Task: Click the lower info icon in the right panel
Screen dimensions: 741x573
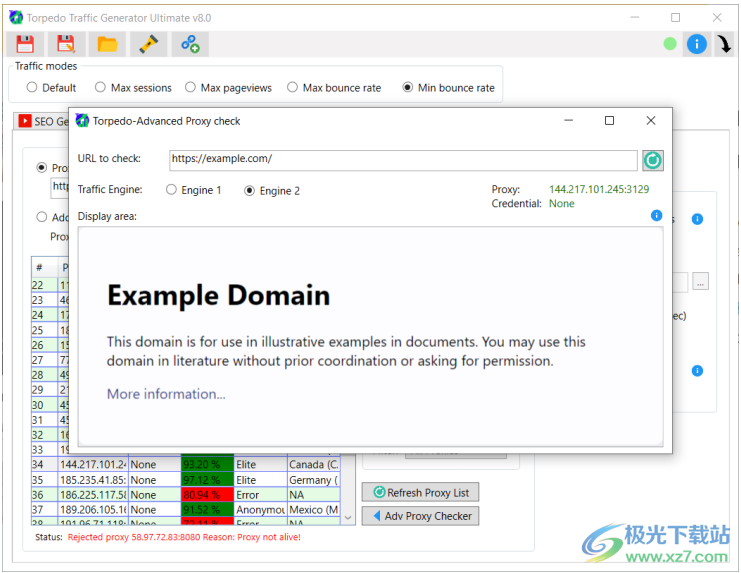Action: click(697, 370)
